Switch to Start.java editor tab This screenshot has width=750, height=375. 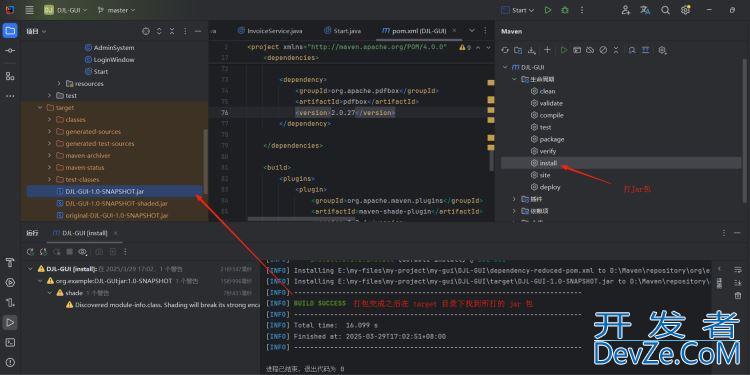[x=342, y=31]
